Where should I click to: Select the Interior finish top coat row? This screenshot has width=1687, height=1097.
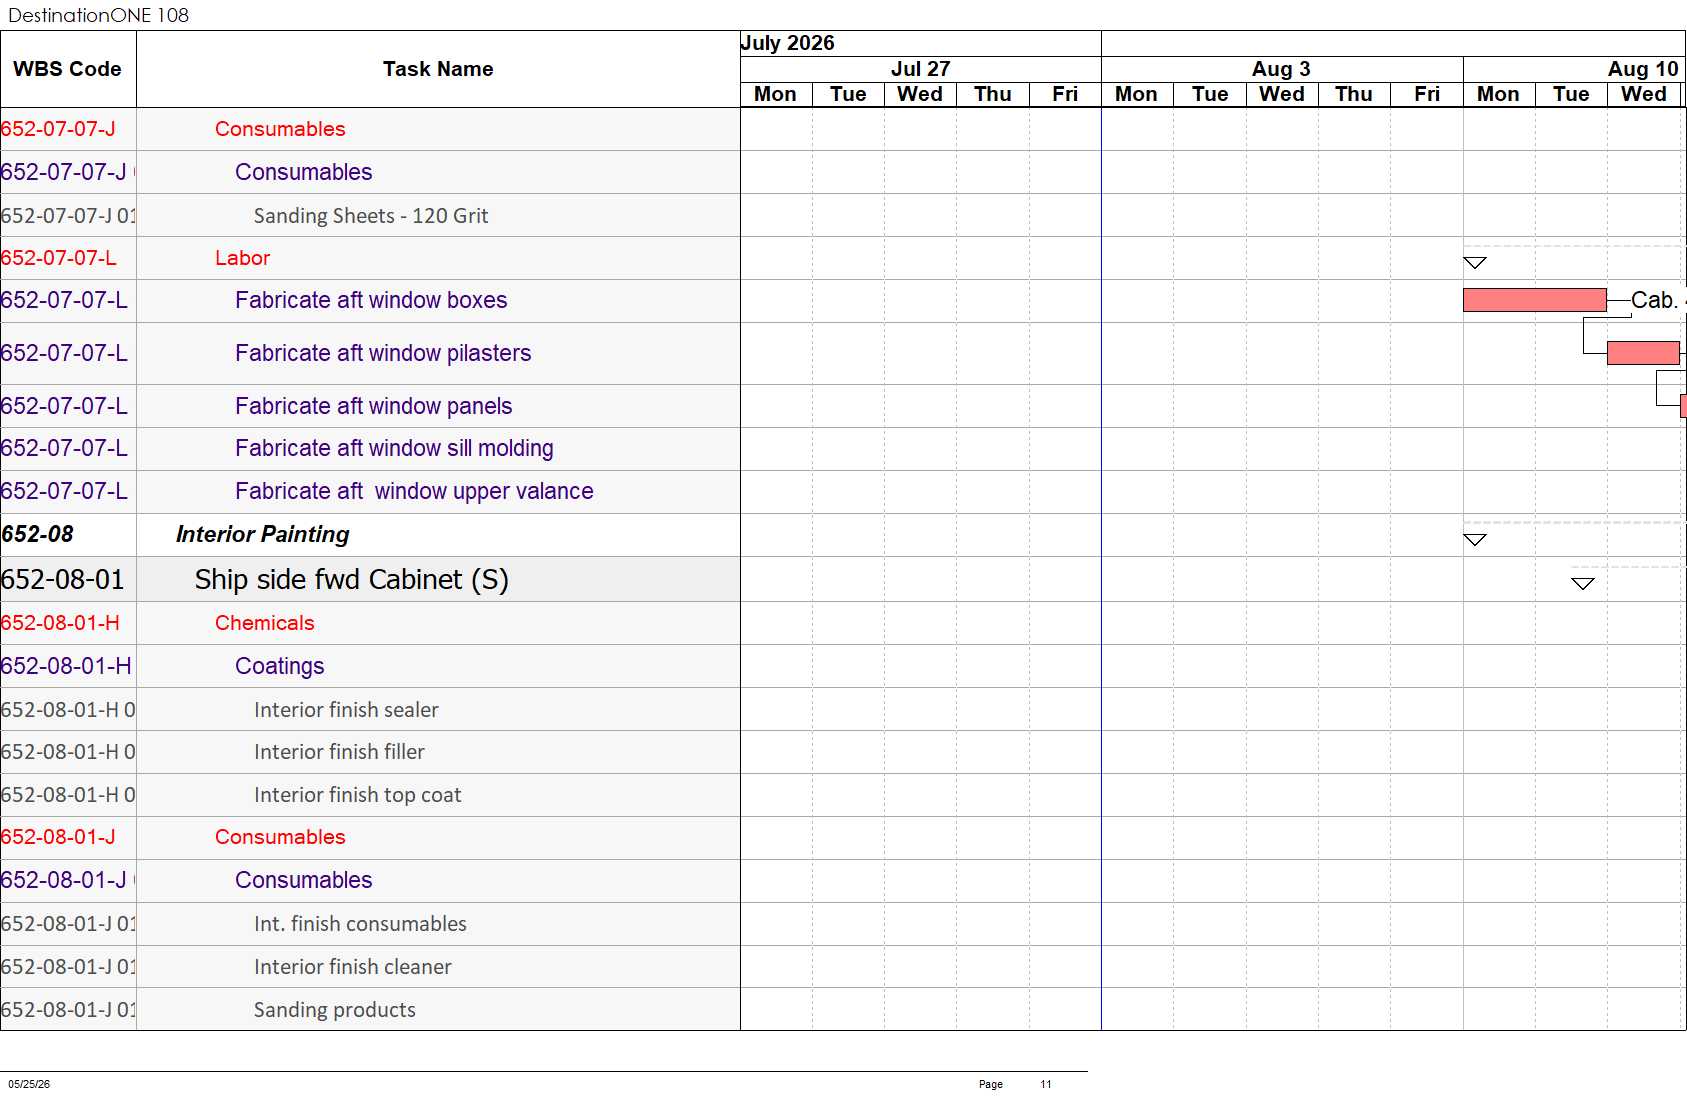point(370,795)
